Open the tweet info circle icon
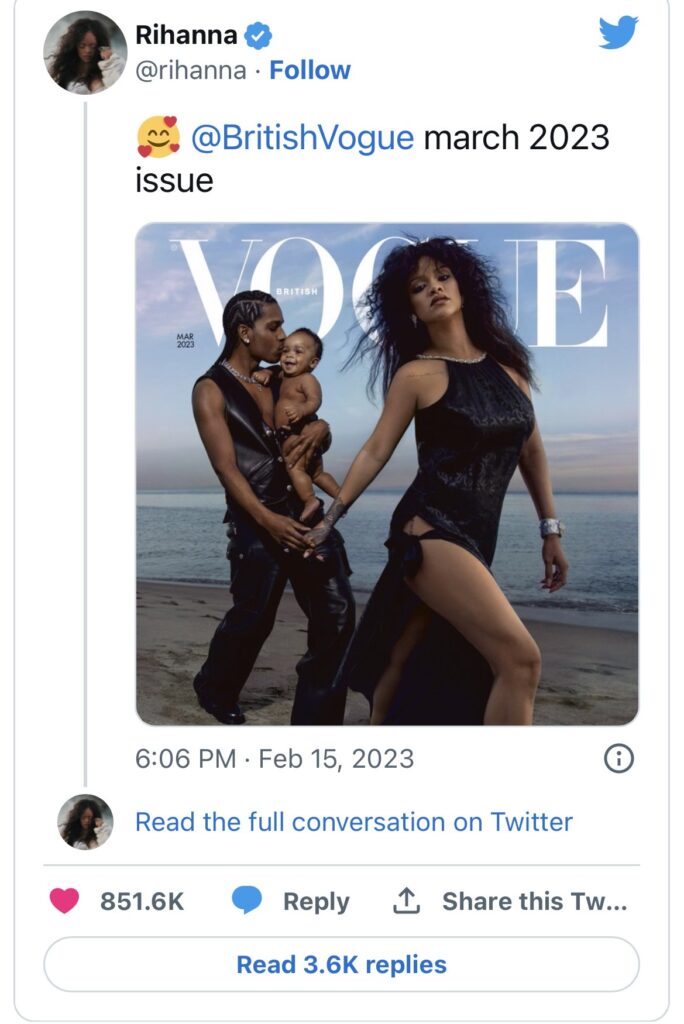 point(619,759)
